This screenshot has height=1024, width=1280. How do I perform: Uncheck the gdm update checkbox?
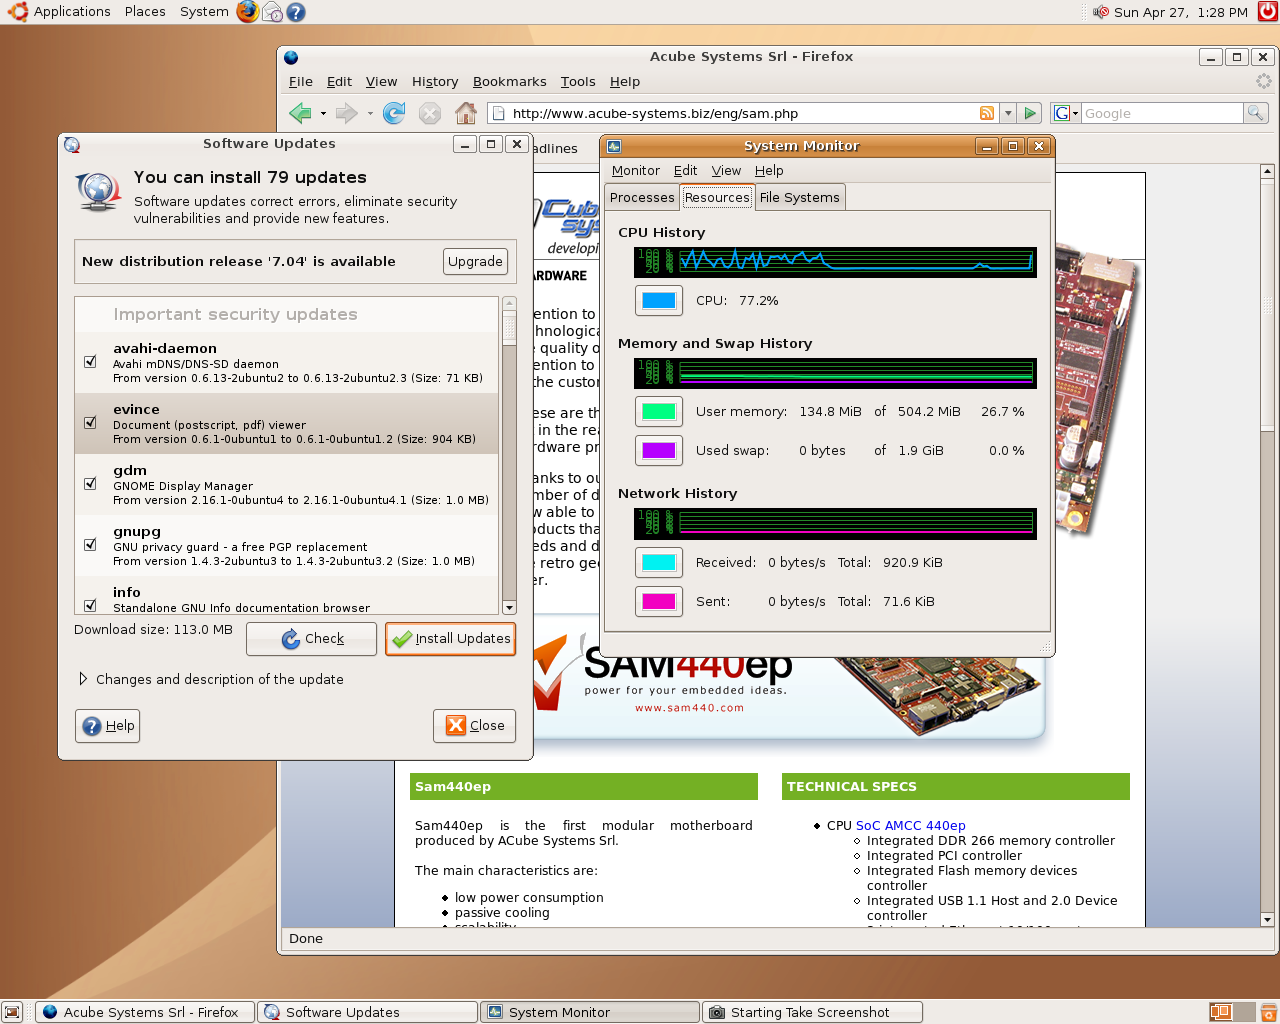coord(90,484)
